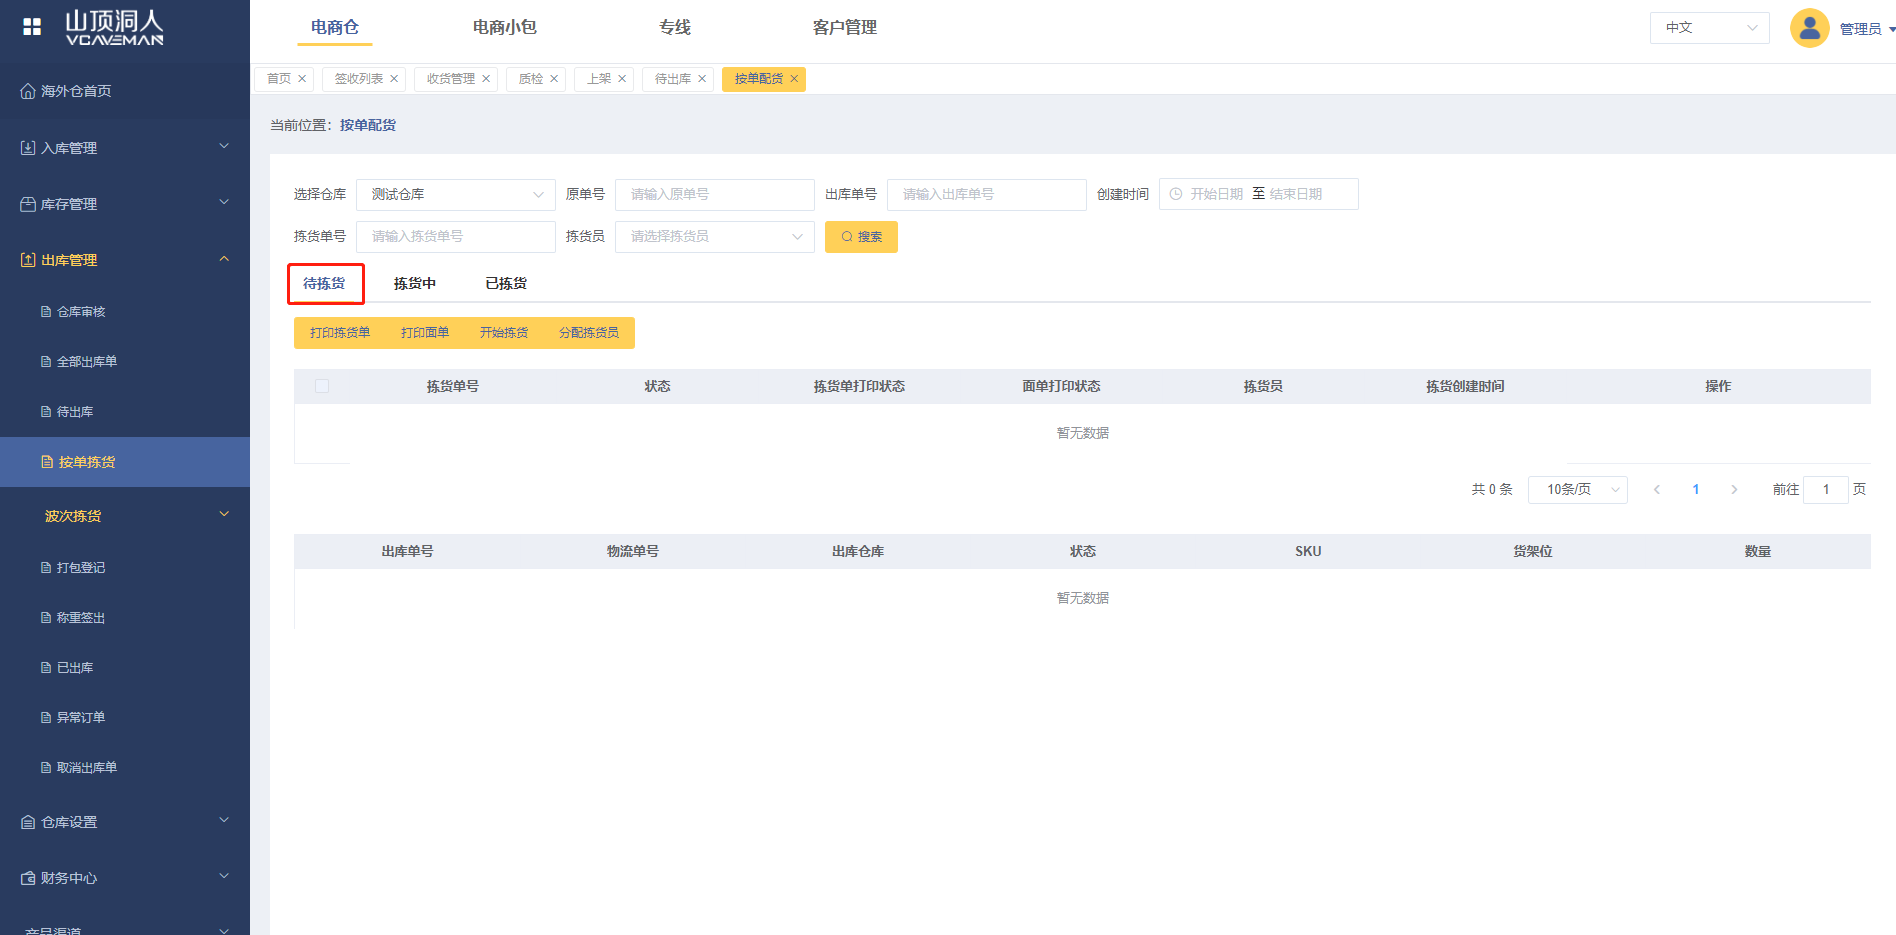Open the 拣货员 picker dropdown

pyautogui.click(x=714, y=237)
